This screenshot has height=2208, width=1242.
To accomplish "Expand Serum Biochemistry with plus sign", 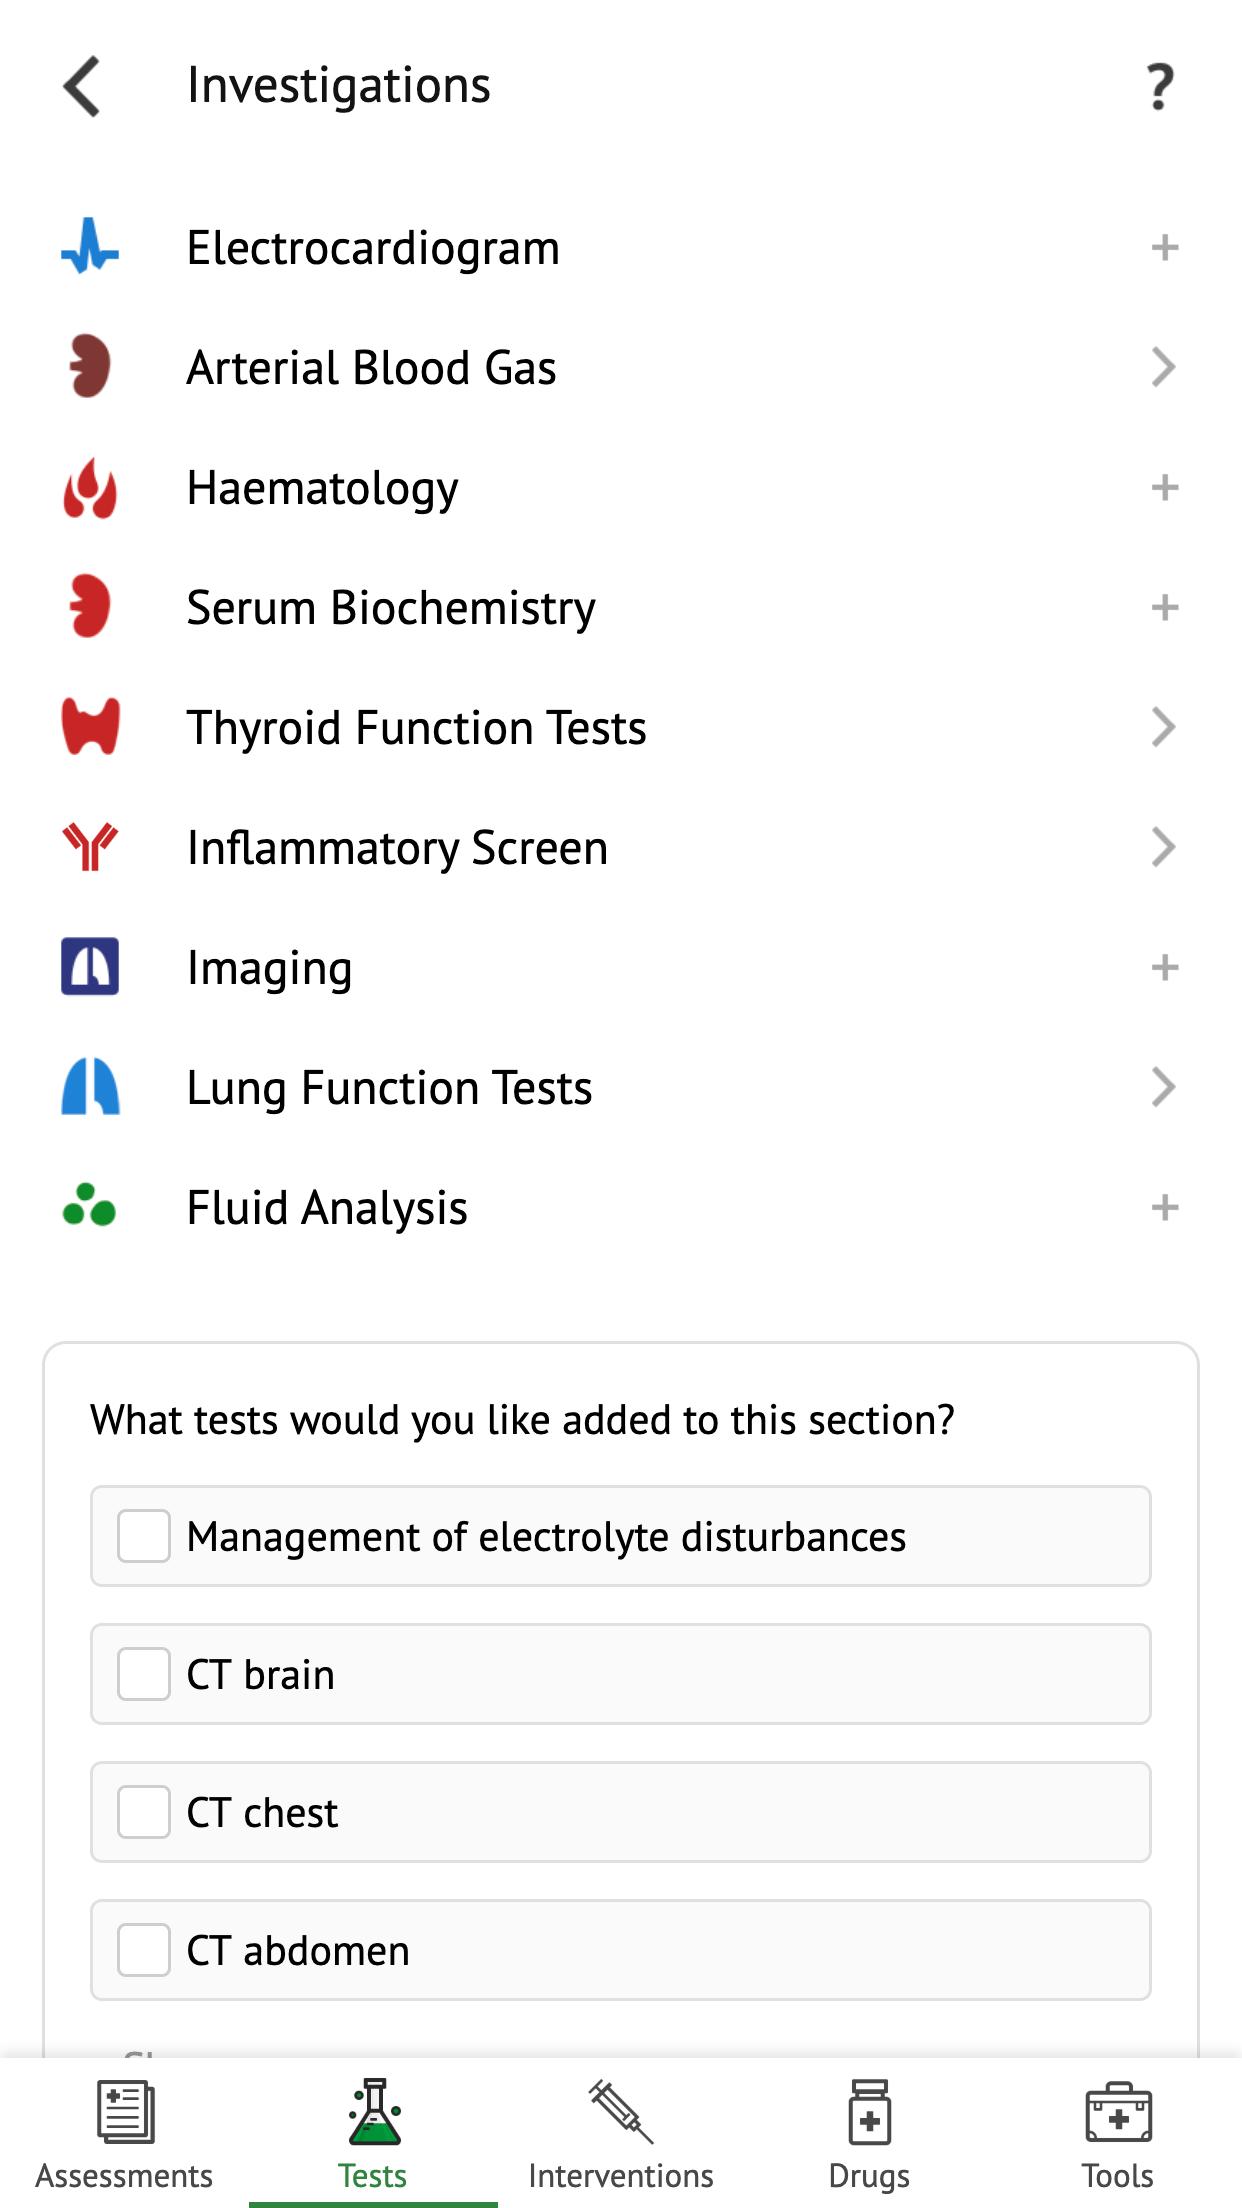I will pyautogui.click(x=1165, y=607).
